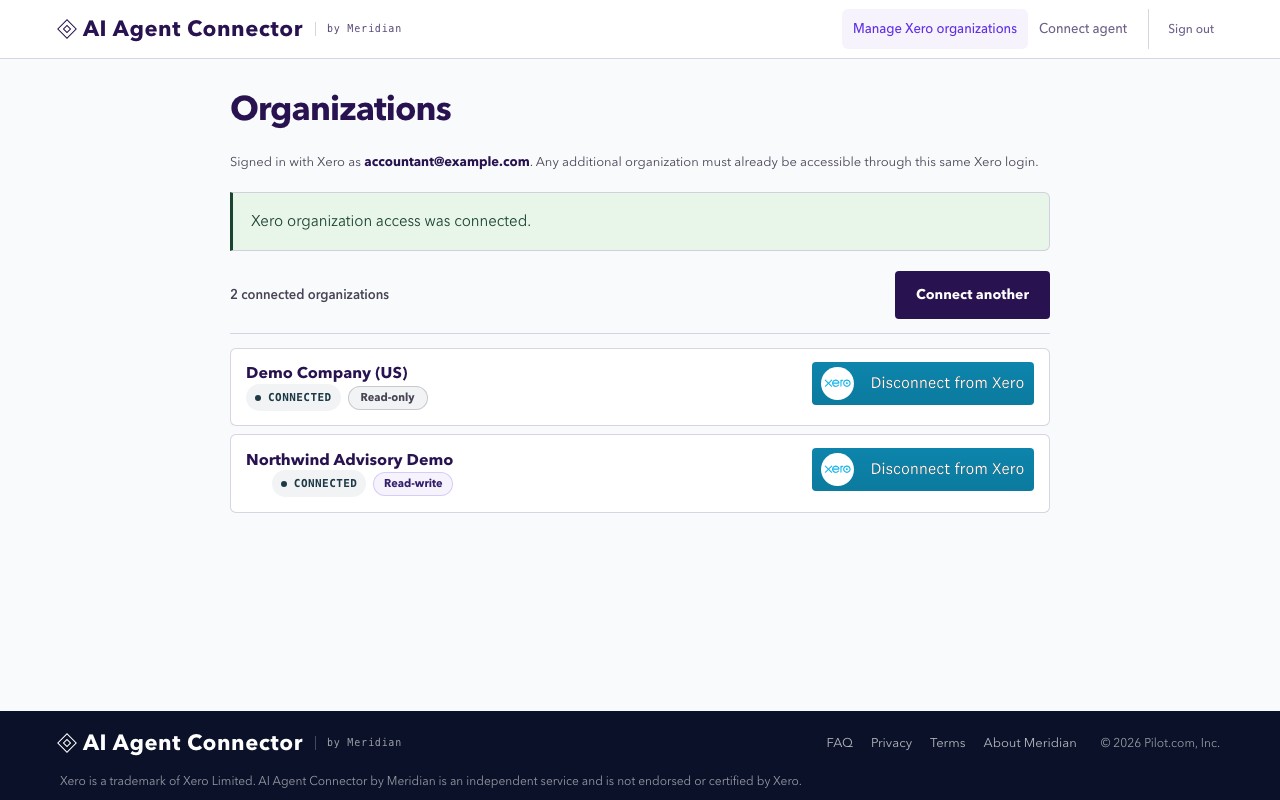The height and width of the screenshot is (800, 1280).
Task: Click the Organizations page heading
Action: pos(341,109)
